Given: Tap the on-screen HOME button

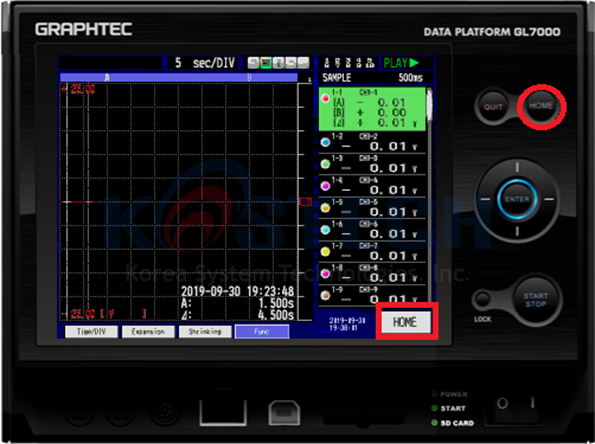Looking at the screenshot, I should pyautogui.click(x=406, y=322).
